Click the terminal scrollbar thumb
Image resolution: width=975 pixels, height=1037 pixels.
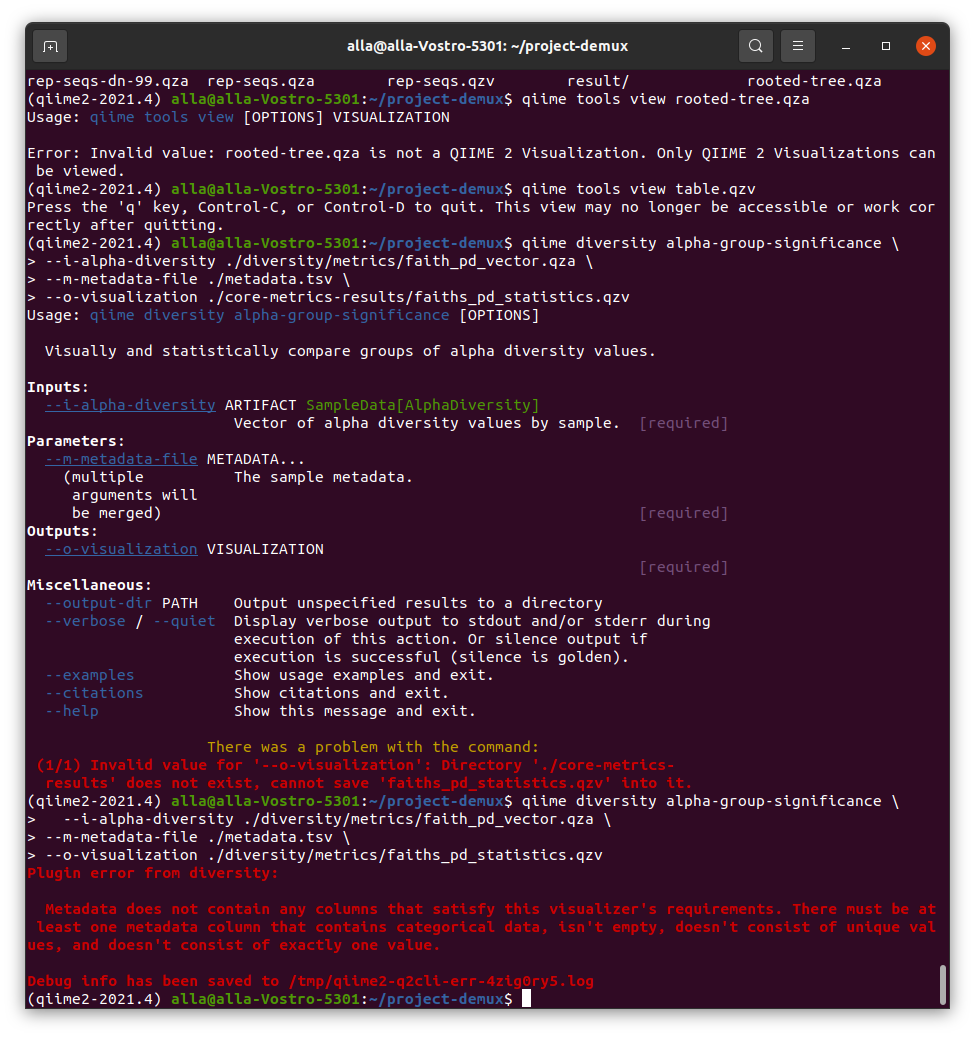(x=942, y=984)
